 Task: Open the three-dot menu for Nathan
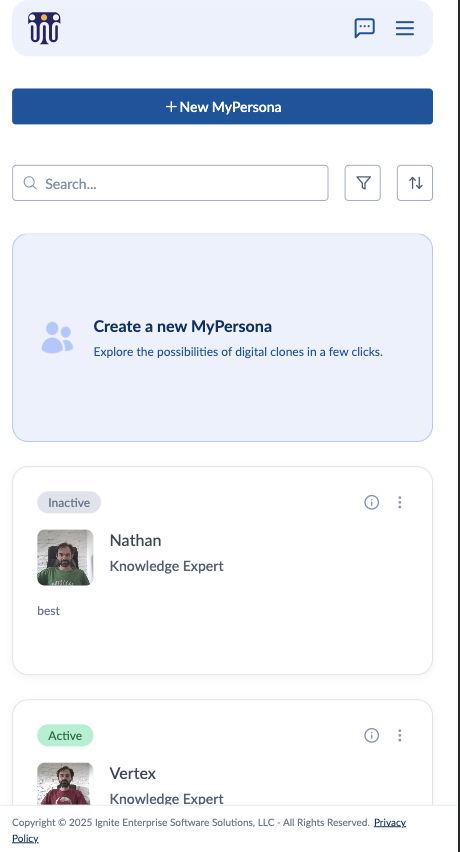pyautogui.click(x=400, y=502)
